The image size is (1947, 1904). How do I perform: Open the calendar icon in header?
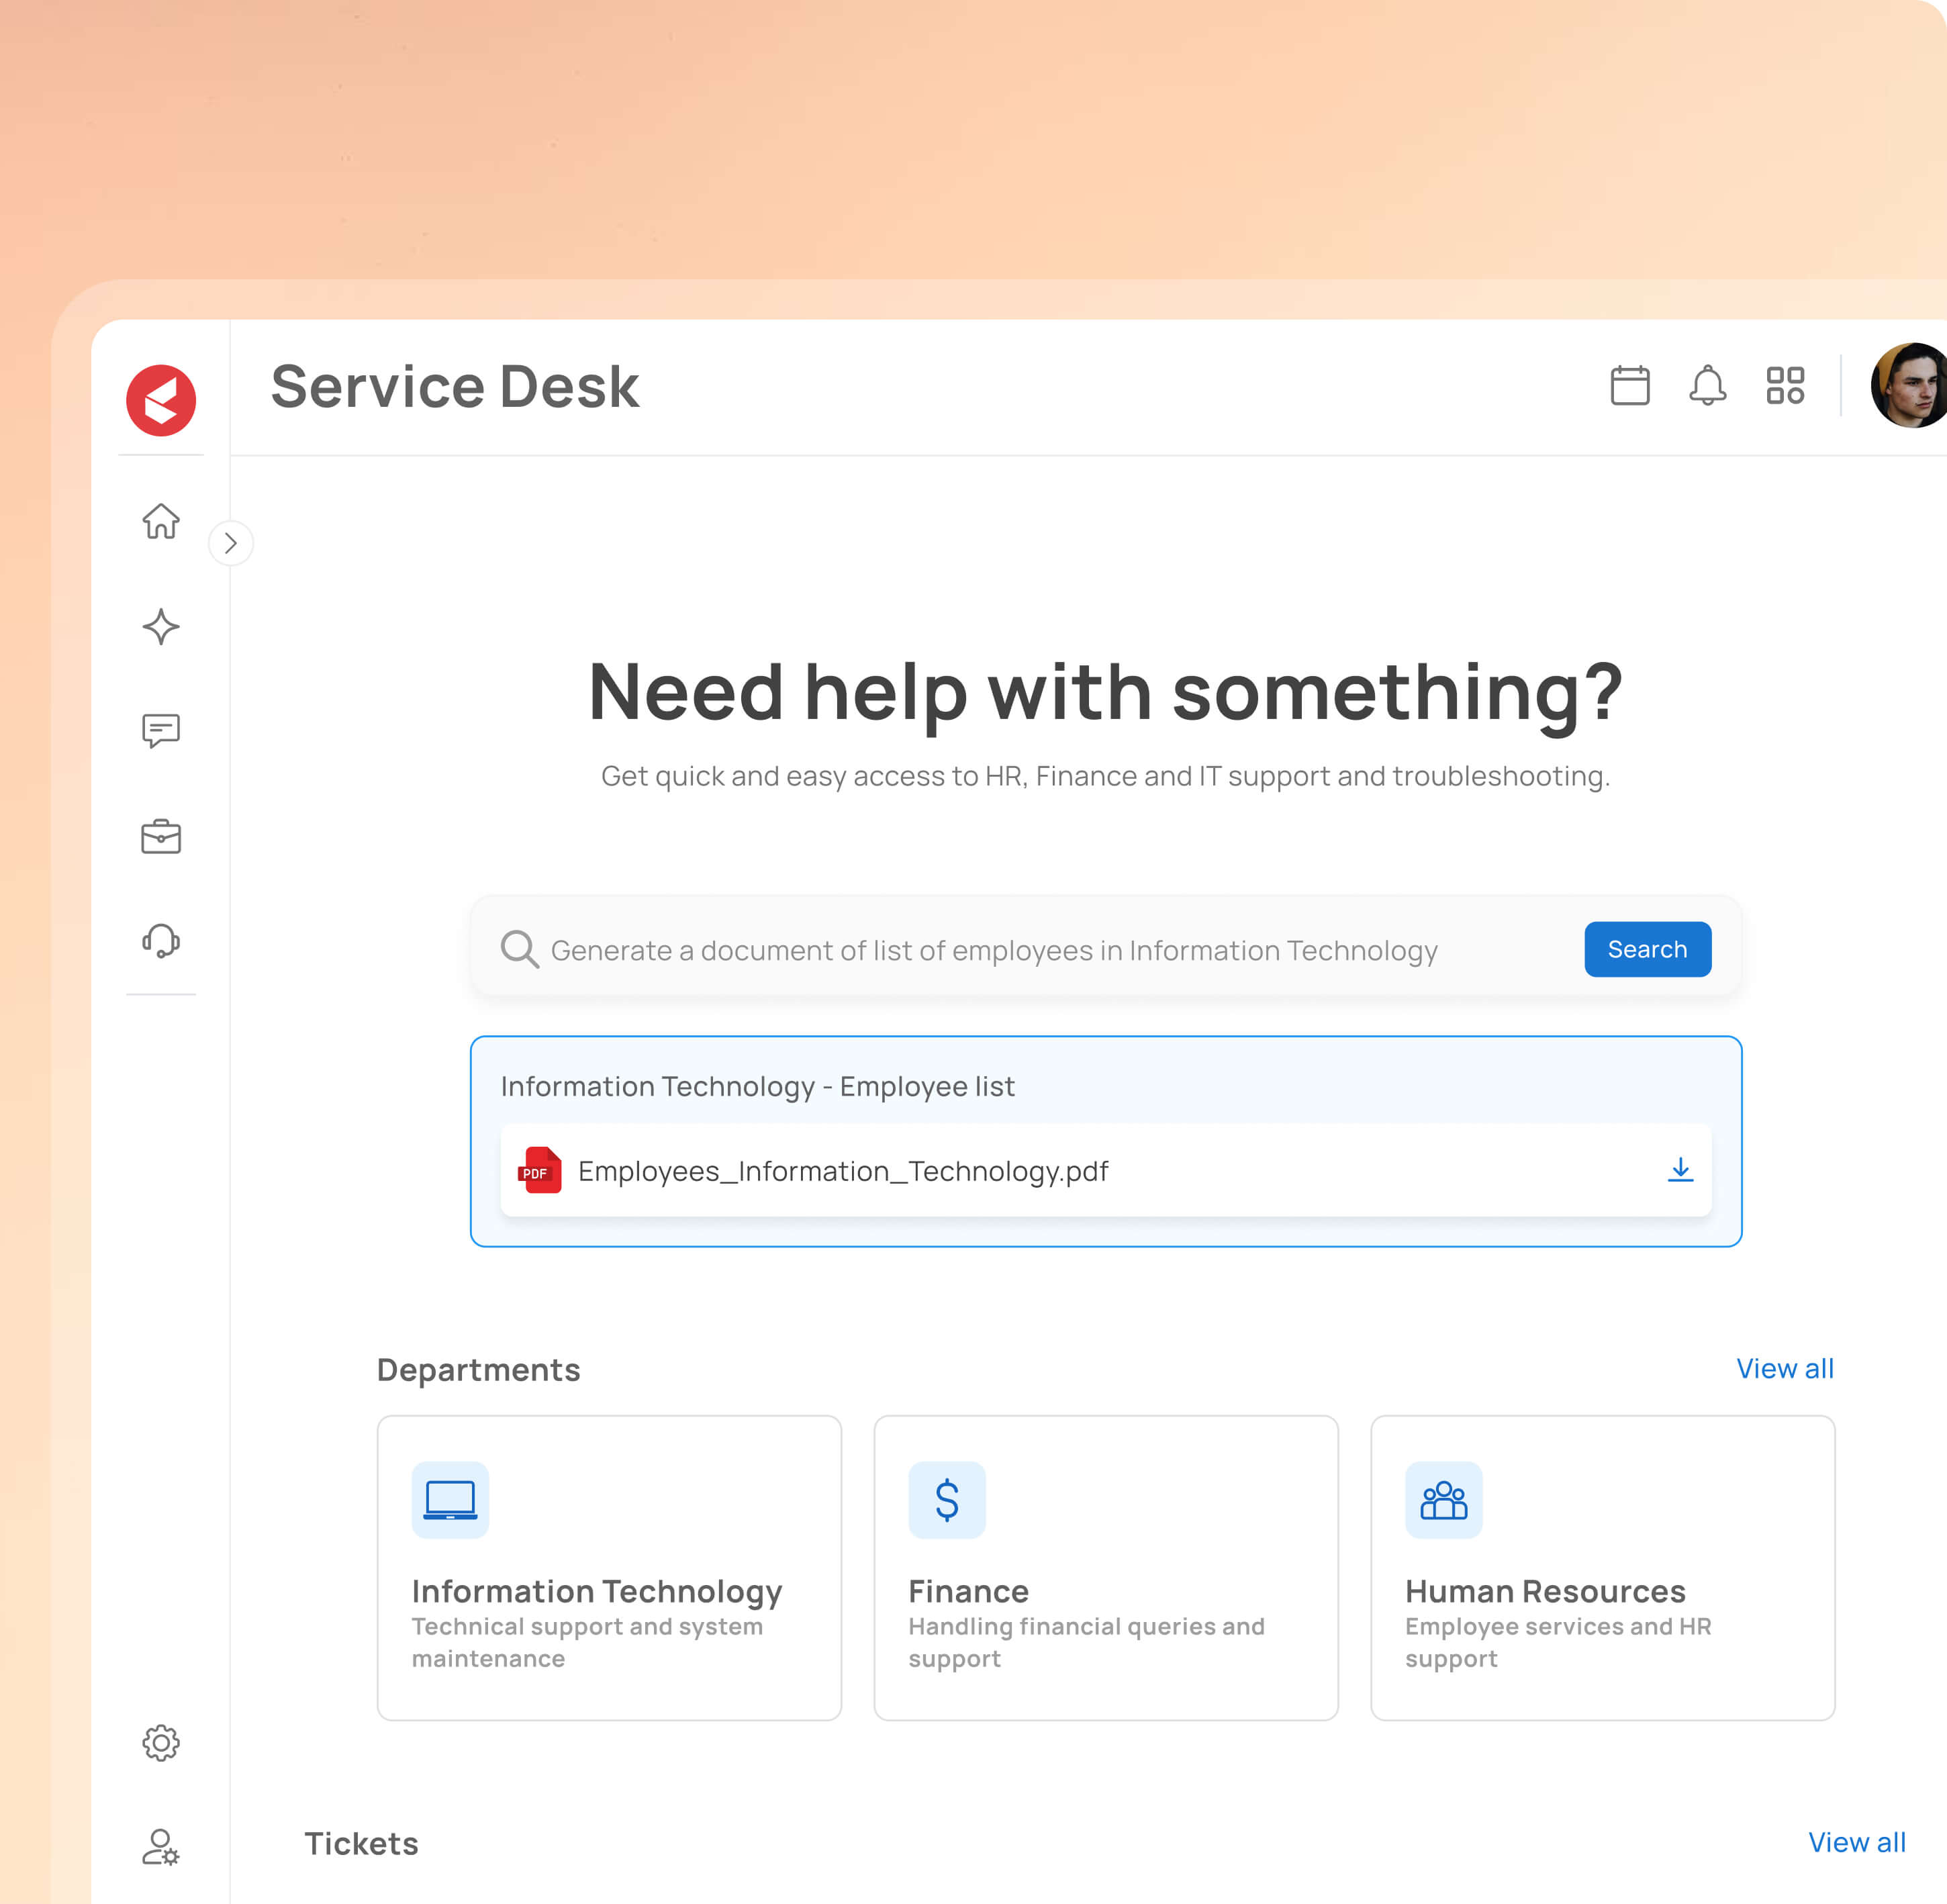click(1630, 385)
